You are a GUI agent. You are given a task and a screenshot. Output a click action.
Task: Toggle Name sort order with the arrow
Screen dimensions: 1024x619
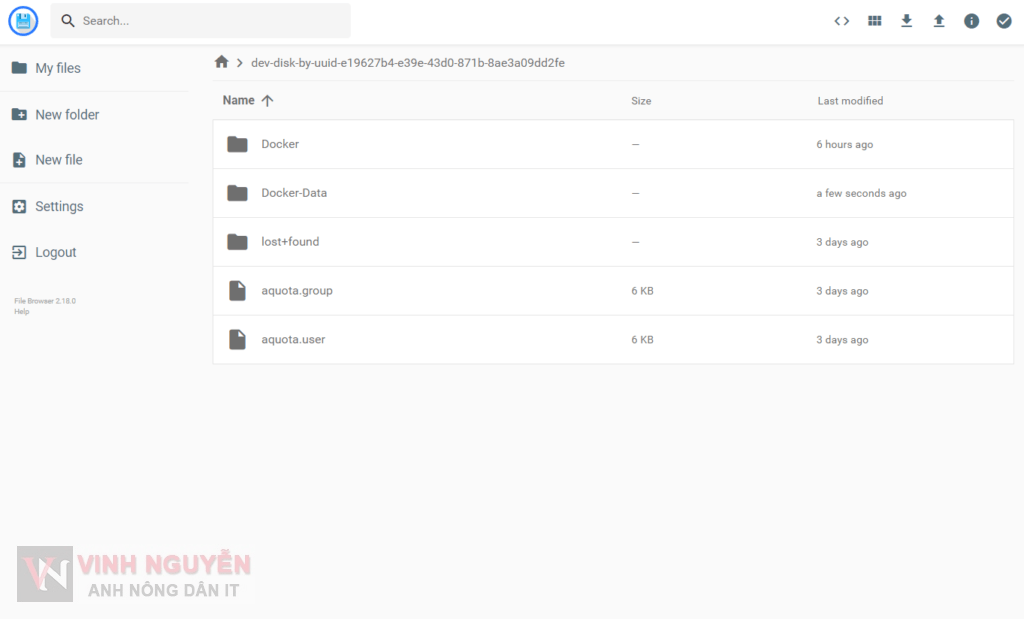pyautogui.click(x=269, y=100)
